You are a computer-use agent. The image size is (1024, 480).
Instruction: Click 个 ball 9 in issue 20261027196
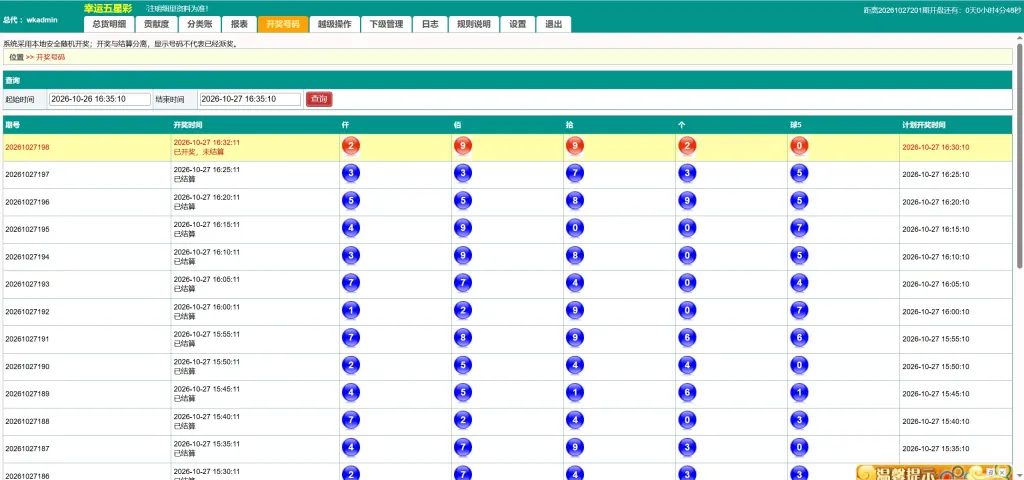687,201
